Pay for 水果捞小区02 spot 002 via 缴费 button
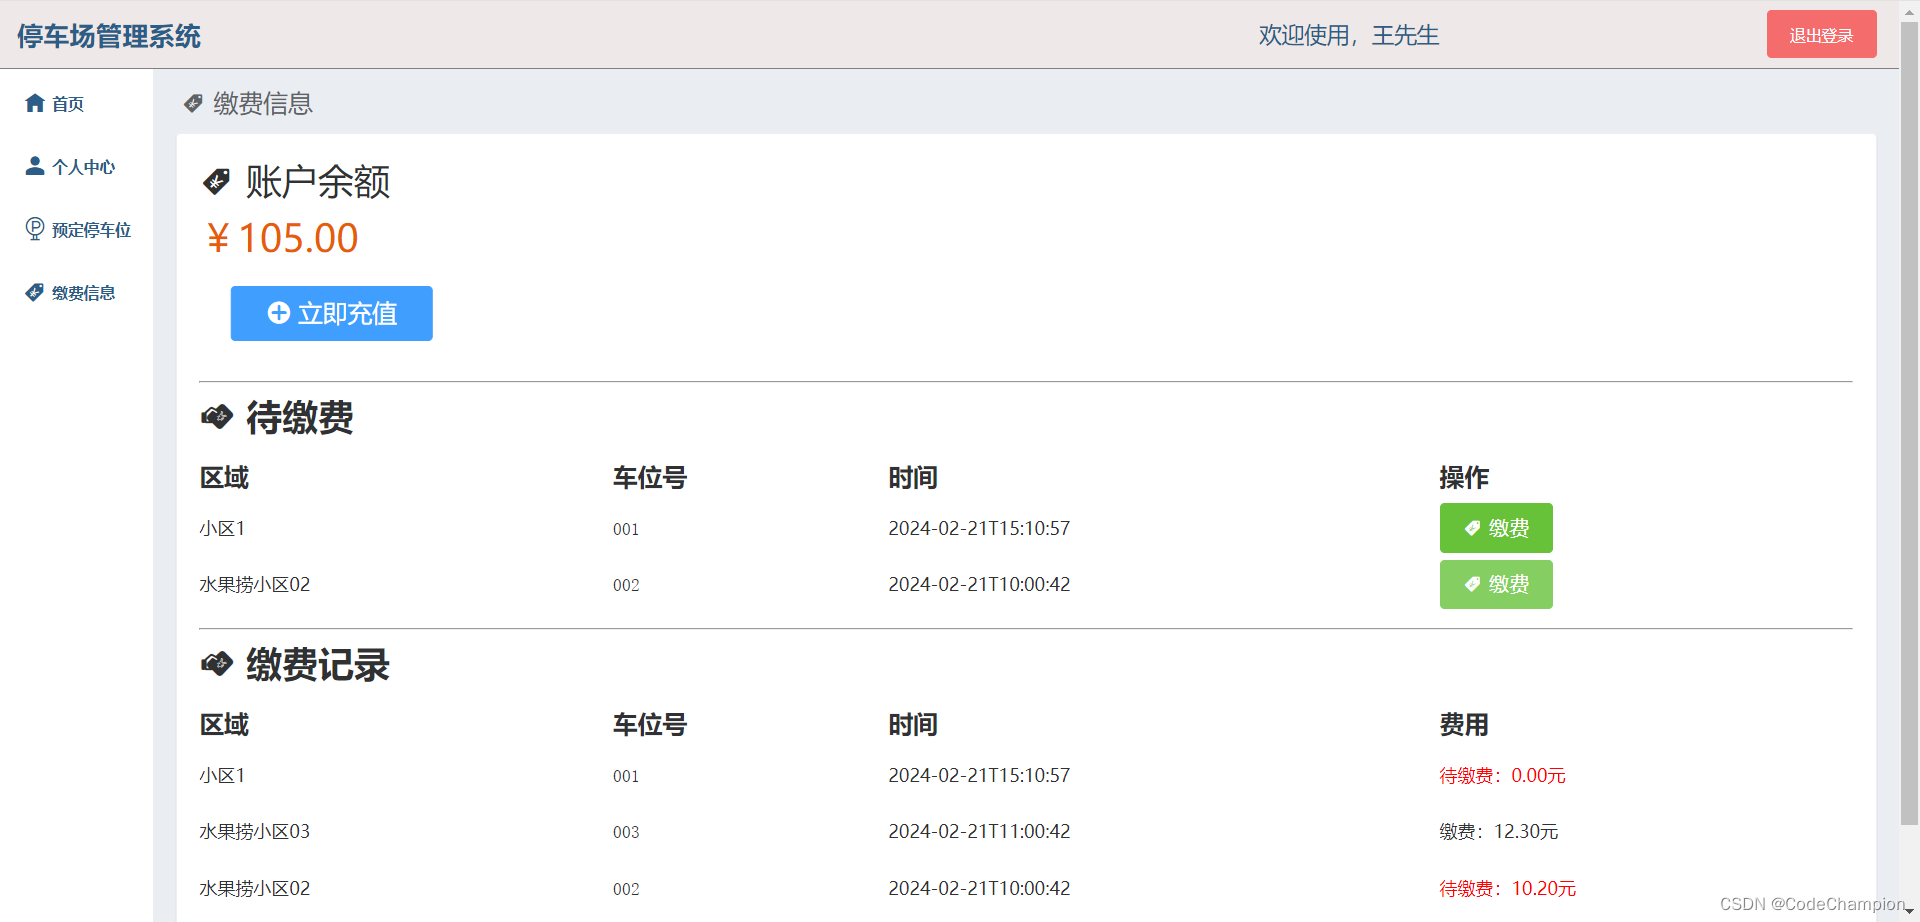 pyautogui.click(x=1496, y=584)
